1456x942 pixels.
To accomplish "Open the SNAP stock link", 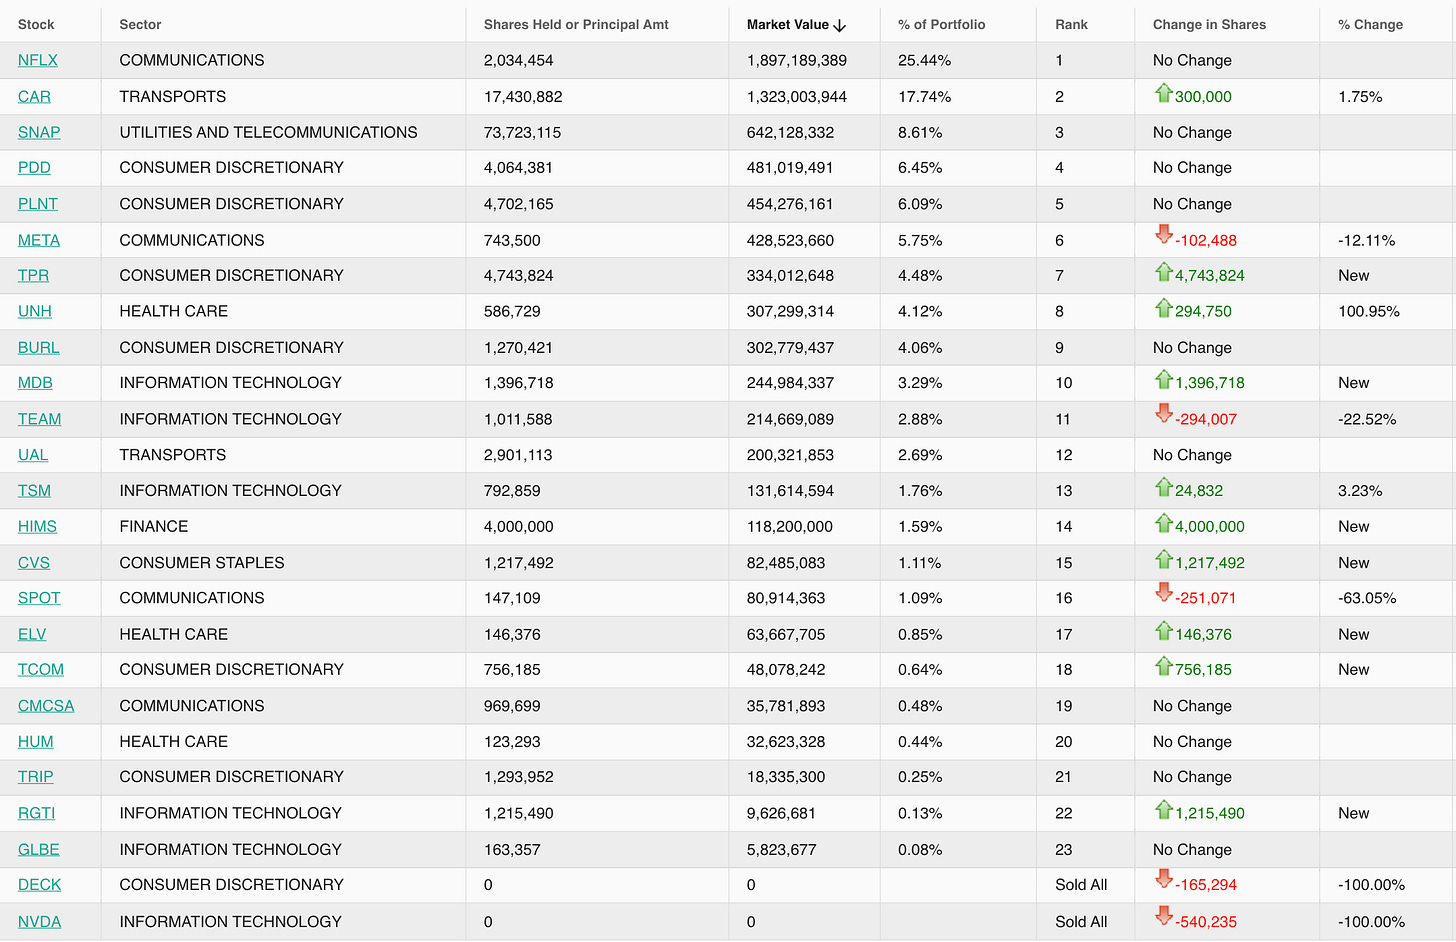I will (x=39, y=132).
